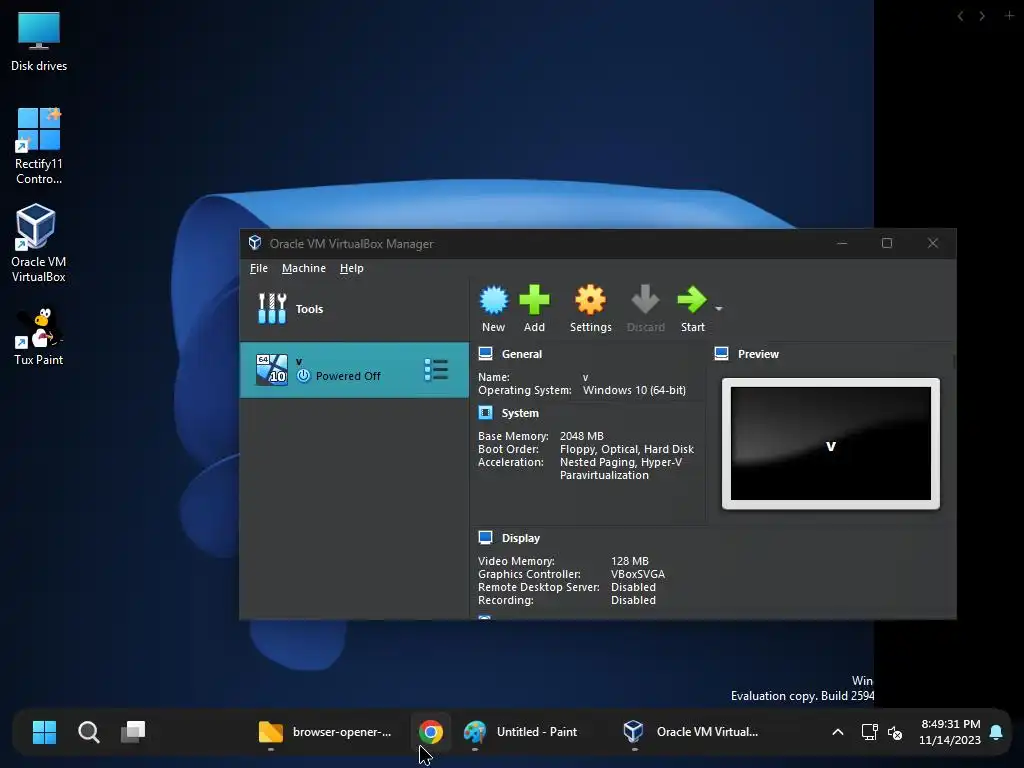Click the Preview section monitor icon
This screenshot has height=768, width=1024.
pos(721,354)
